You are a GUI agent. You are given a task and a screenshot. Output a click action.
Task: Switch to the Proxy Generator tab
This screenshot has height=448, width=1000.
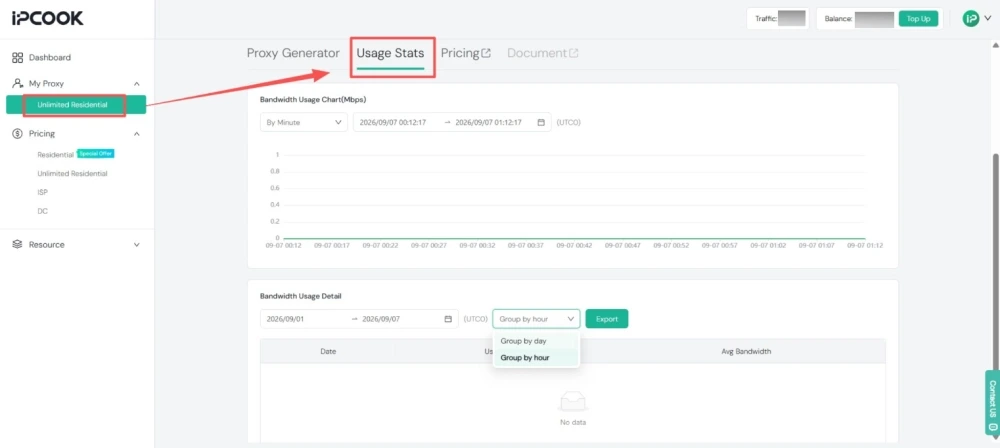click(x=293, y=53)
